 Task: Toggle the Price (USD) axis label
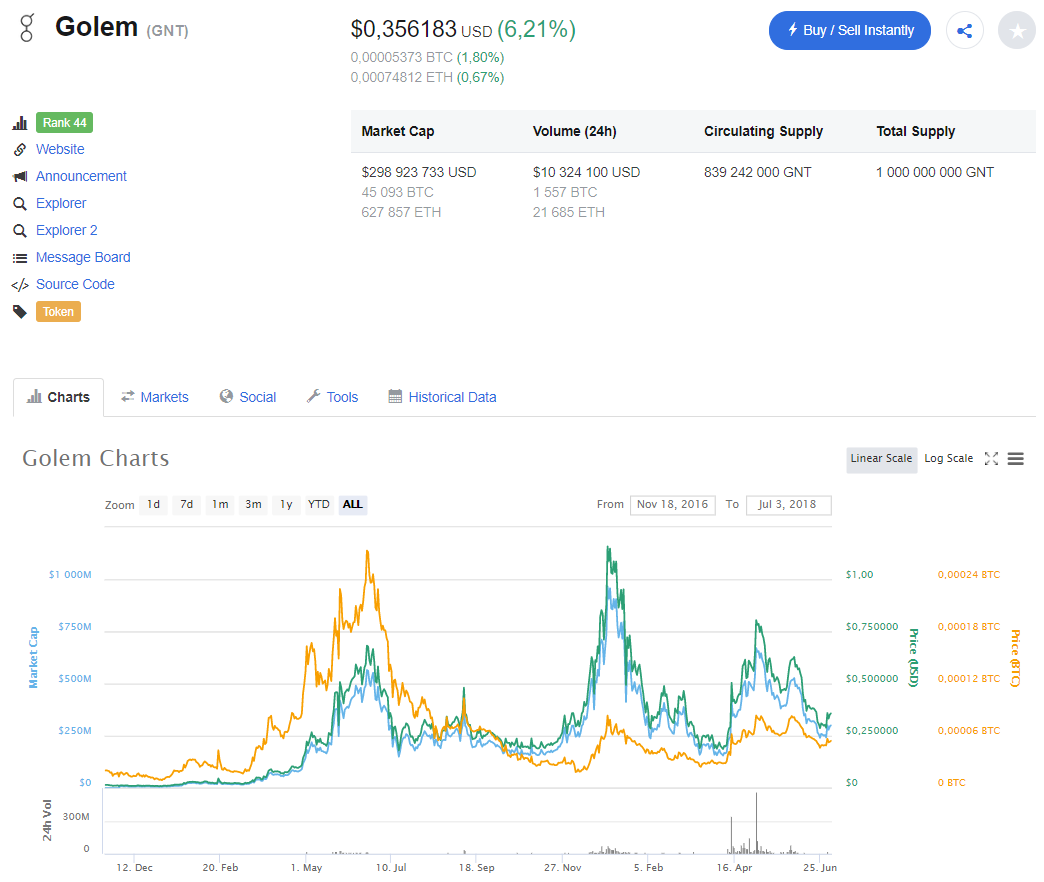click(914, 658)
